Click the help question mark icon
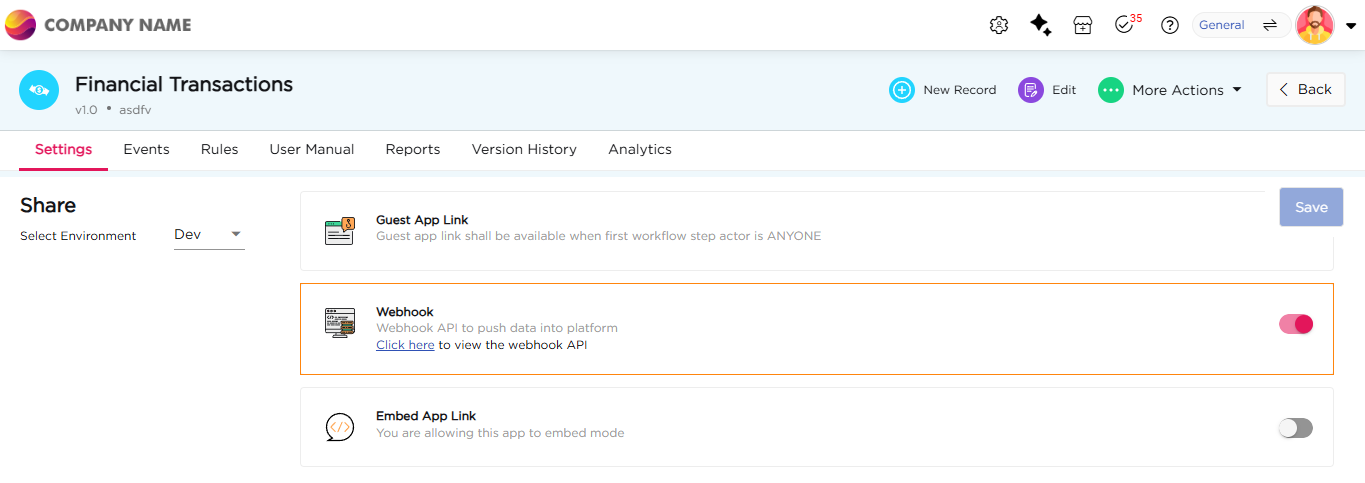This screenshot has height=483, width=1365. tap(1169, 26)
